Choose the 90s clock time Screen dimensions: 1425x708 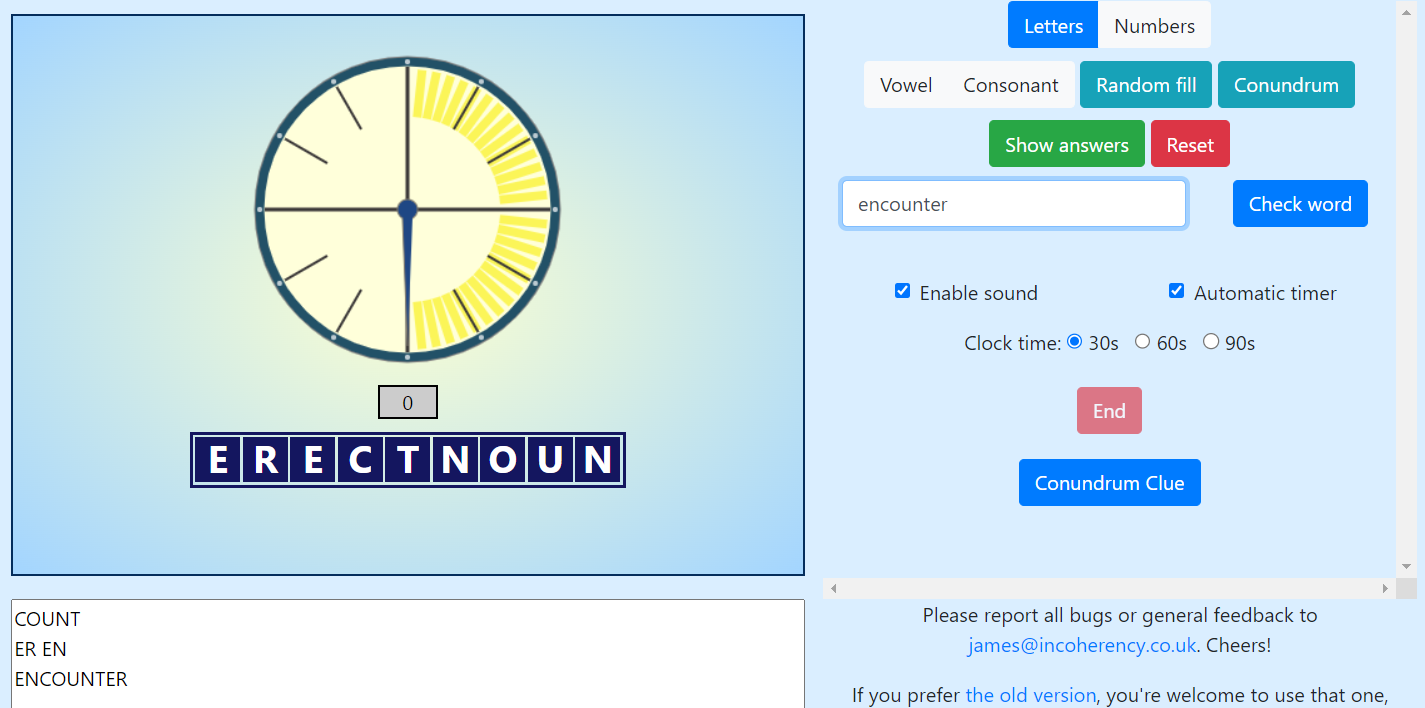click(x=1211, y=341)
